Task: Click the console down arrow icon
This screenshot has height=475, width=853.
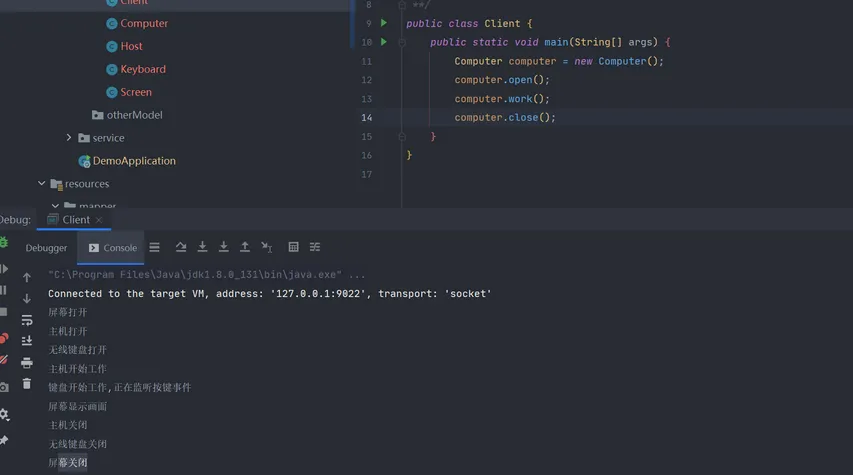Action: [27, 299]
